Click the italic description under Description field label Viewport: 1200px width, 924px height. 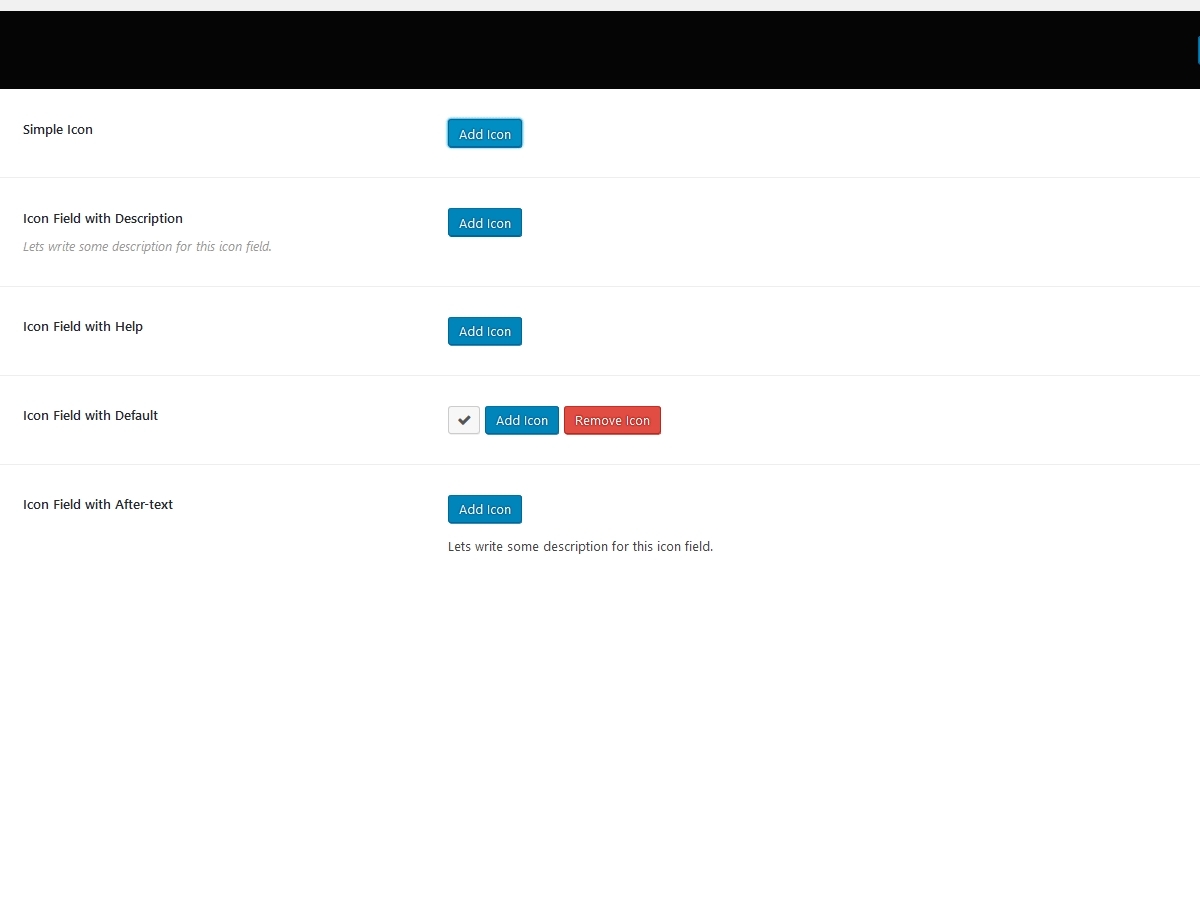pos(147,247)
